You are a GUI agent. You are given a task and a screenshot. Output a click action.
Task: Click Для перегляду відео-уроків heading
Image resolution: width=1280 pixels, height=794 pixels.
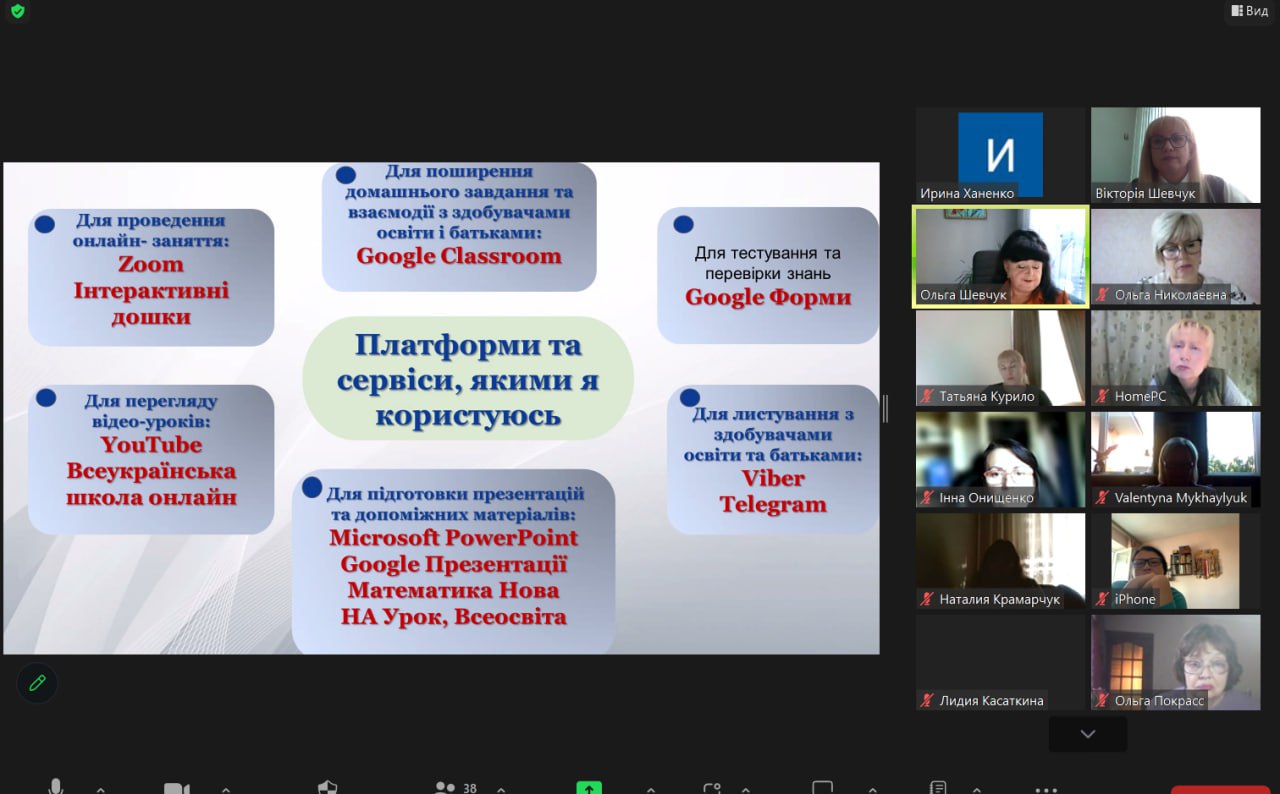pos(151,411)
